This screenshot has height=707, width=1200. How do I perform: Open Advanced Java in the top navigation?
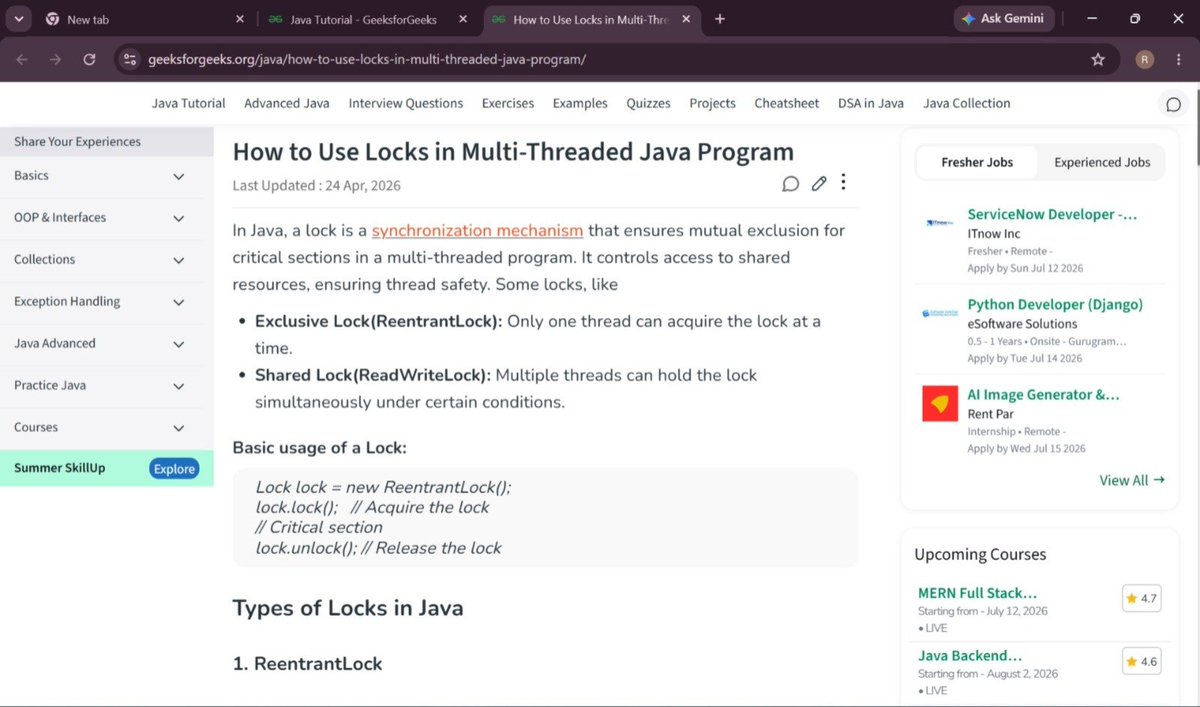tap(287, 103)
